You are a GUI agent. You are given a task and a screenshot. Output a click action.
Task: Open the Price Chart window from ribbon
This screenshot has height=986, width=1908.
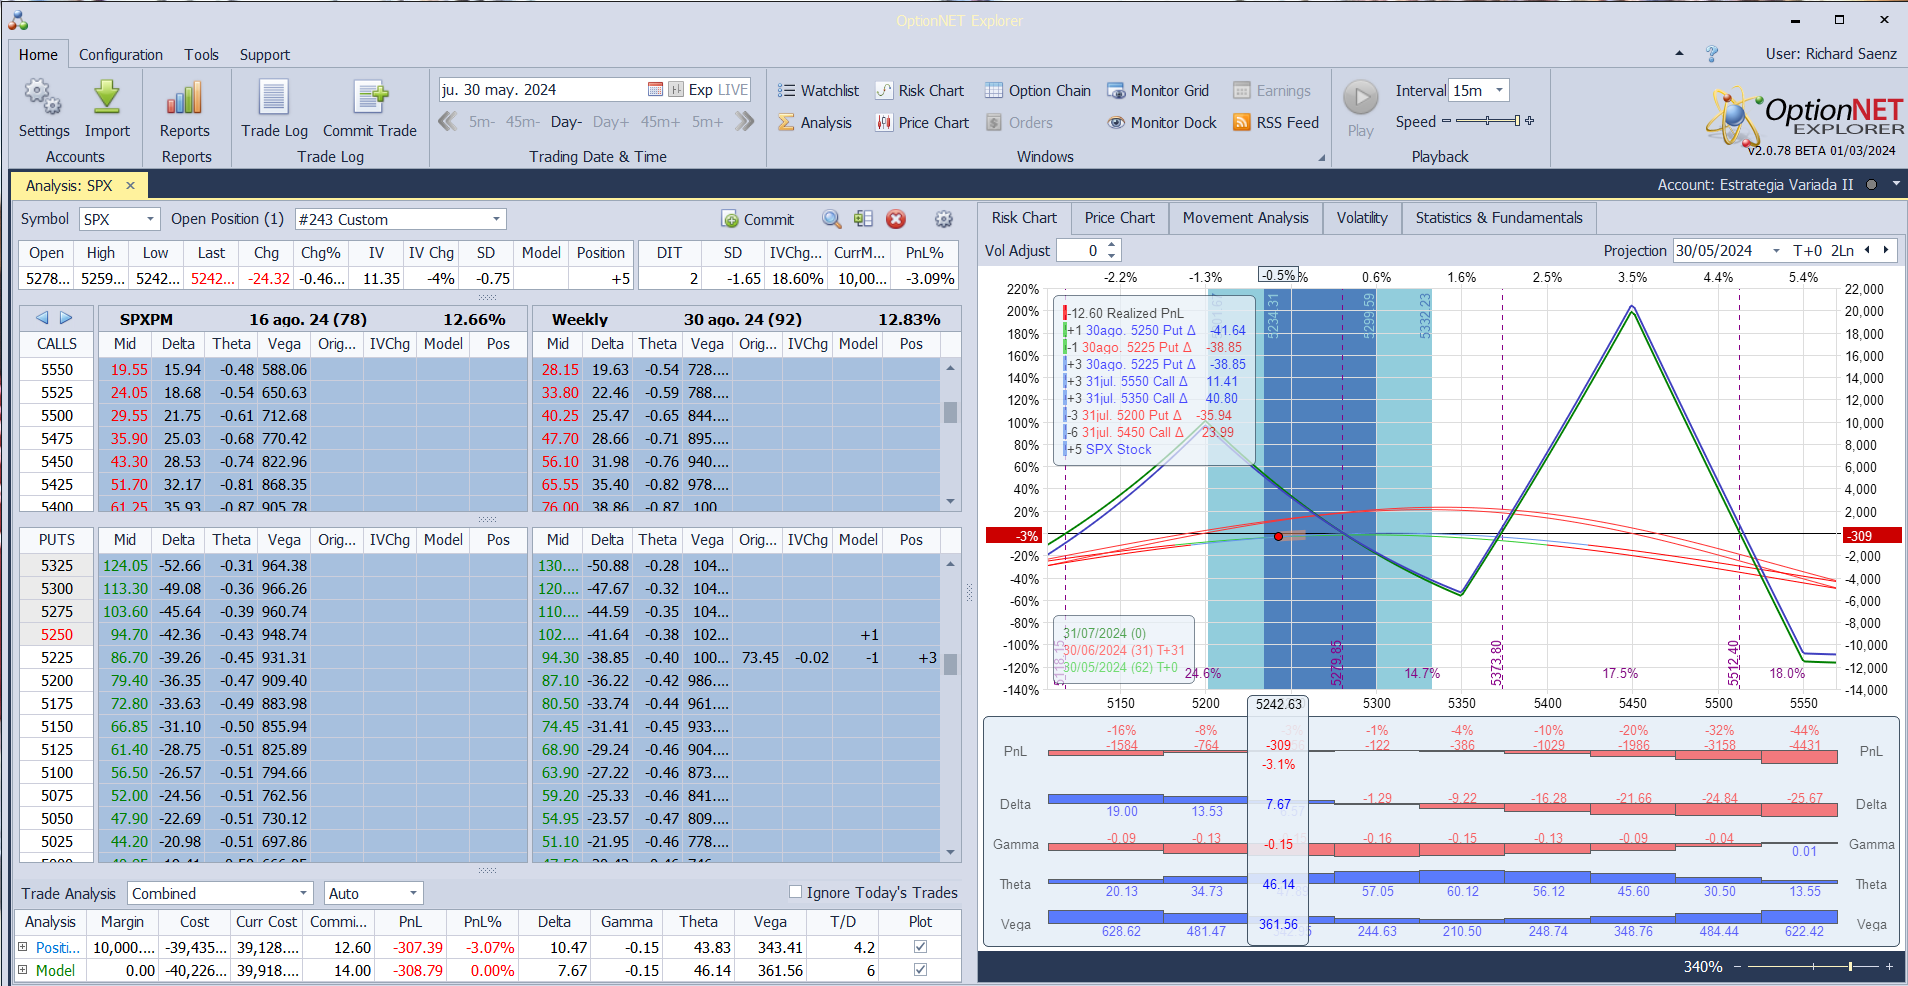point(922,123)
